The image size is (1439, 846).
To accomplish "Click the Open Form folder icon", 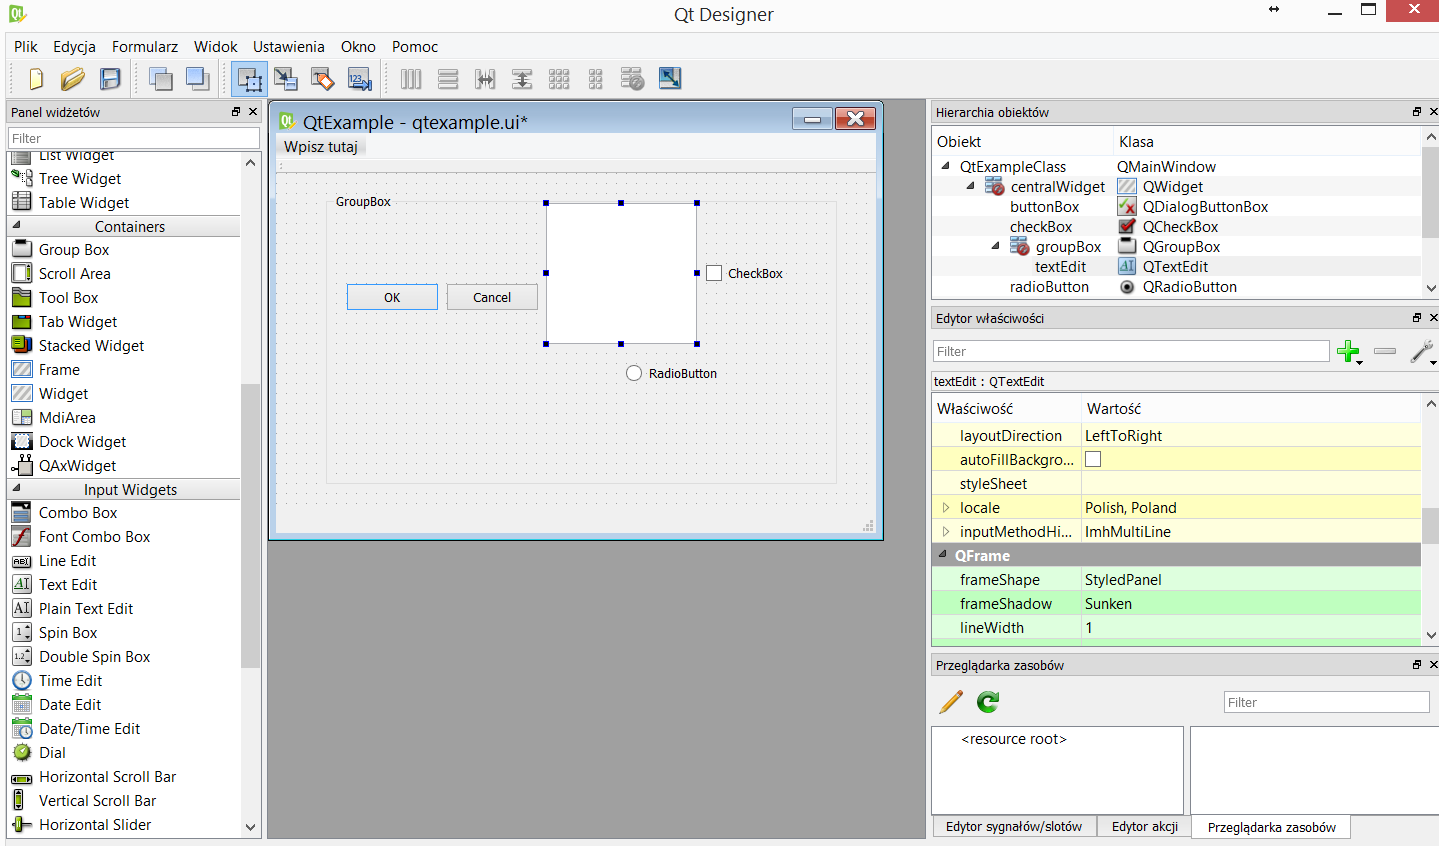I will [73, 79].
